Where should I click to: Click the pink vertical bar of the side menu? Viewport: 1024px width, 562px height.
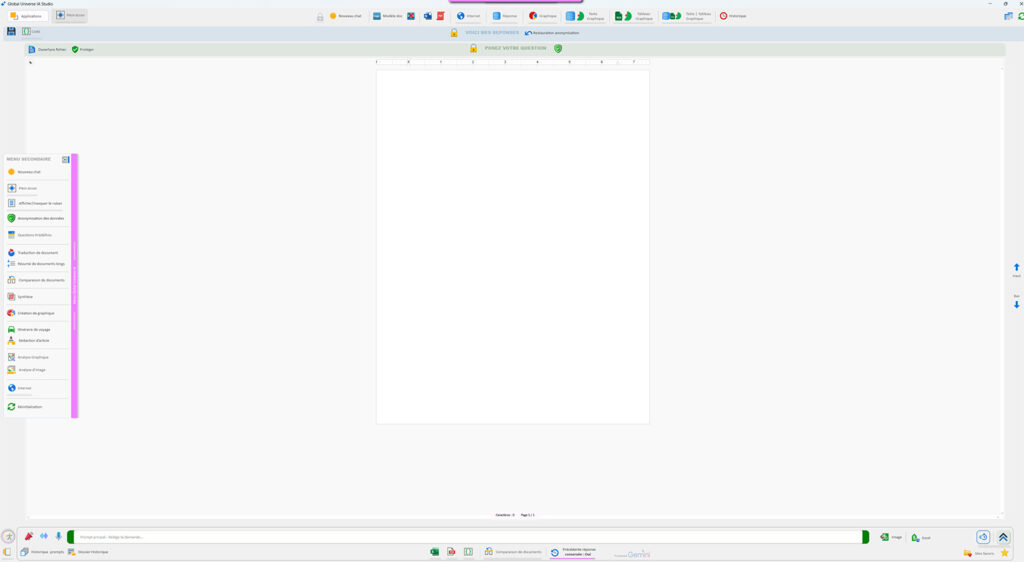coord(74,286)
